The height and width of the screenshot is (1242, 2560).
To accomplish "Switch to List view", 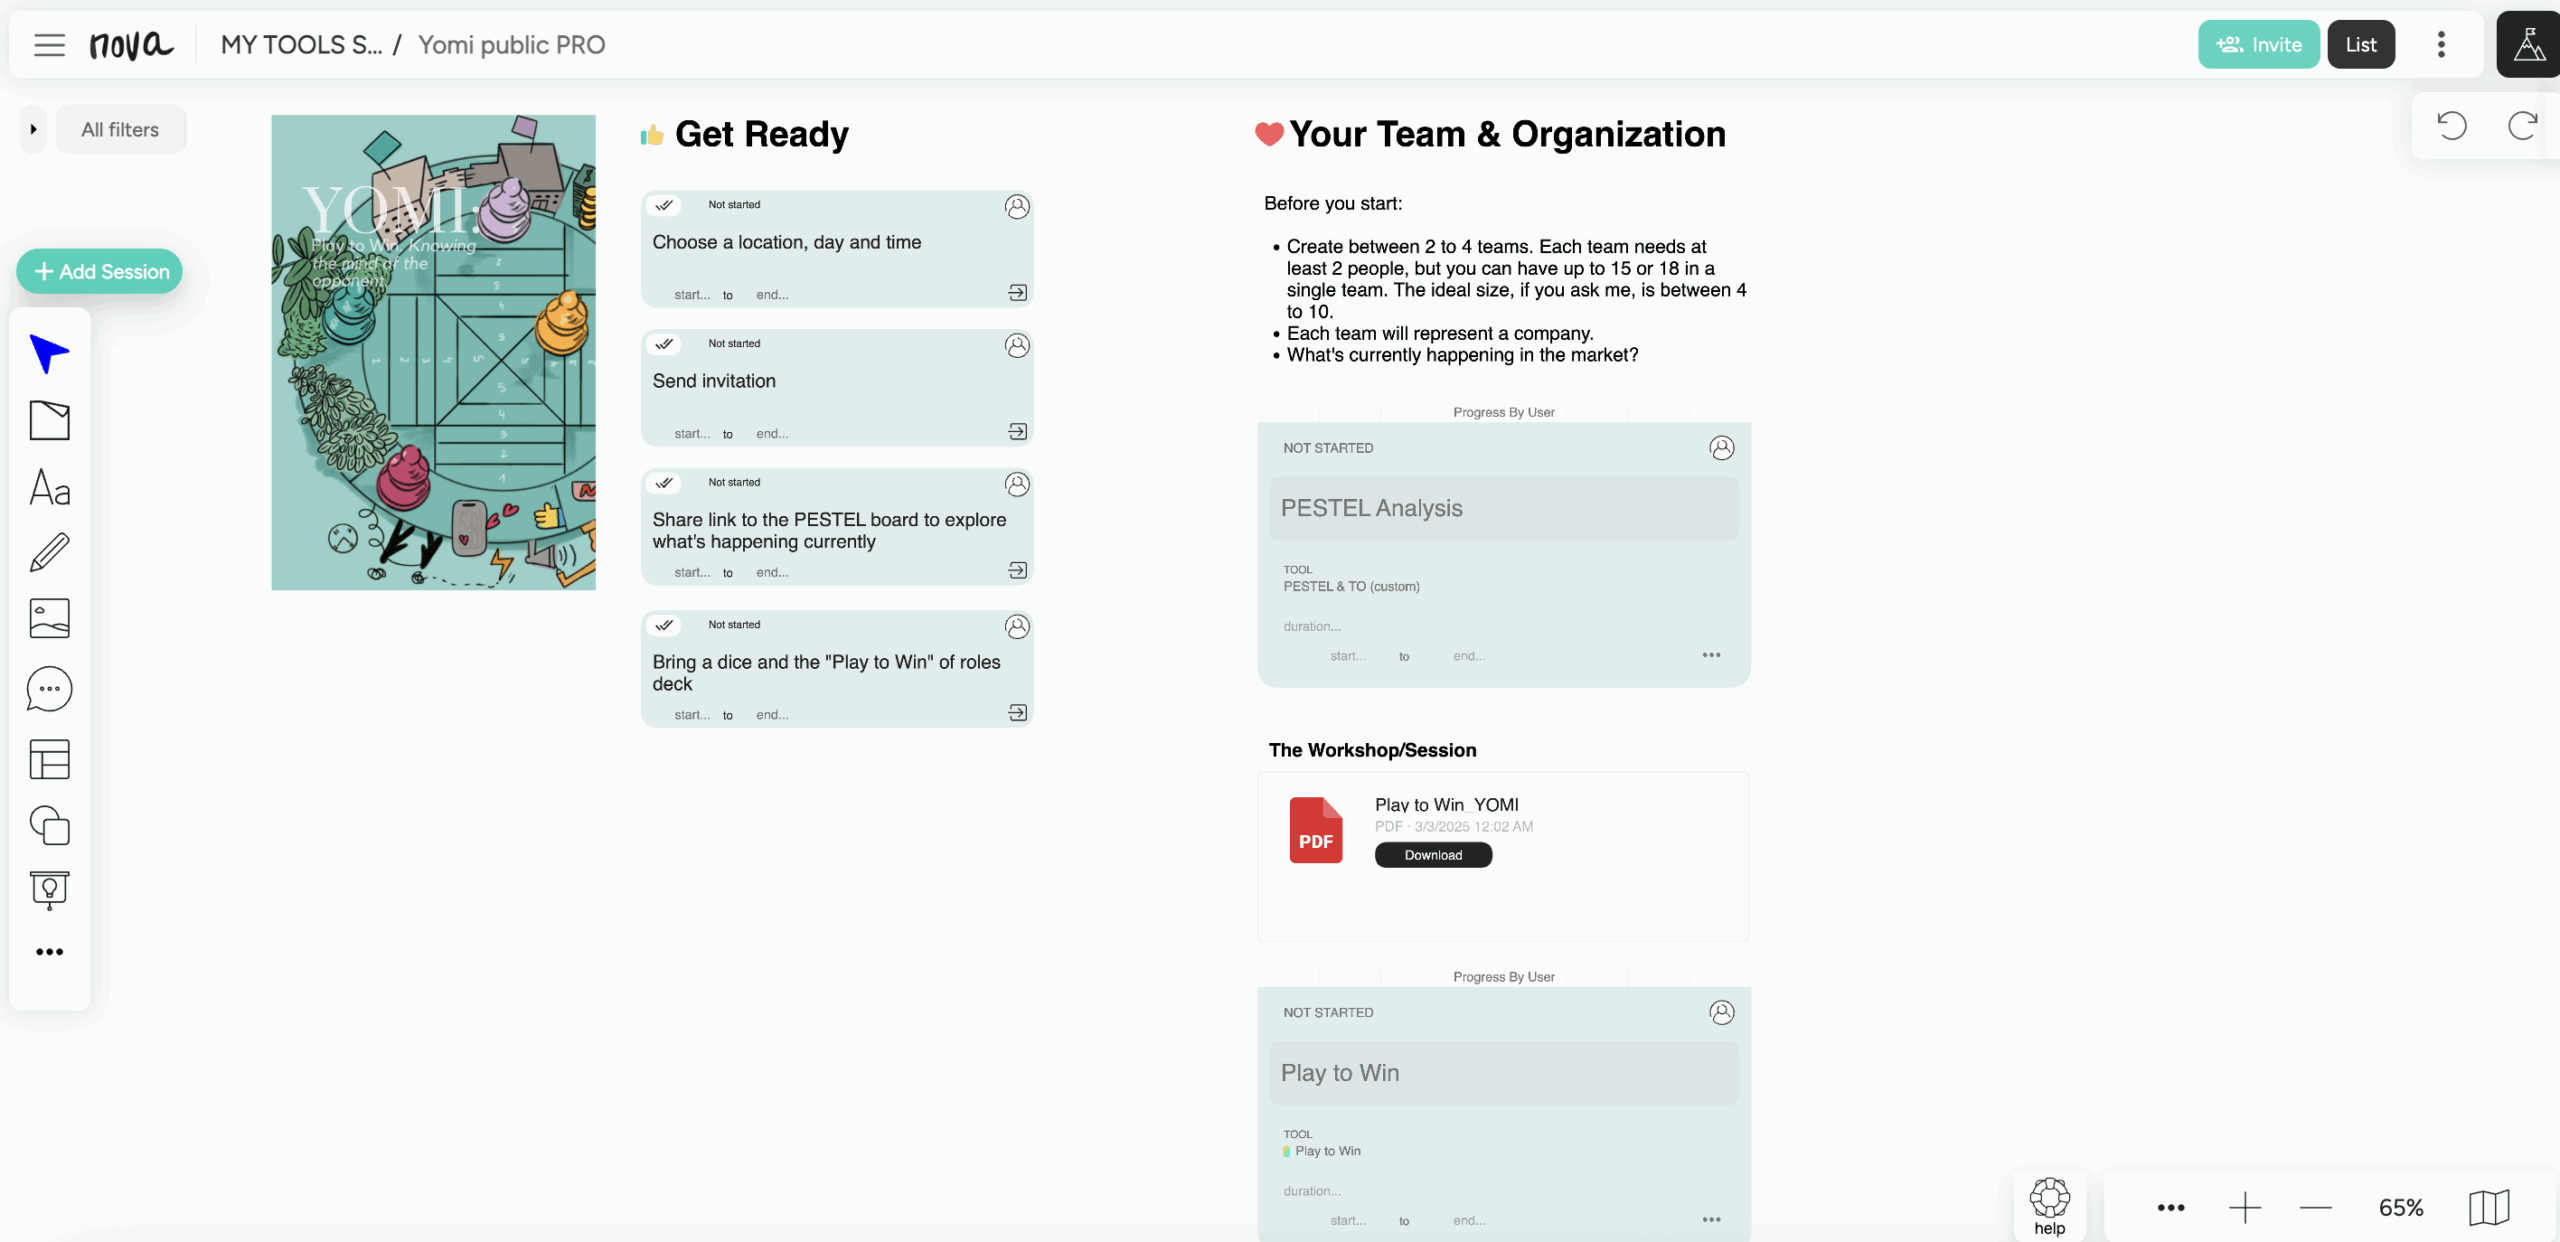I will coord(2360,45).
